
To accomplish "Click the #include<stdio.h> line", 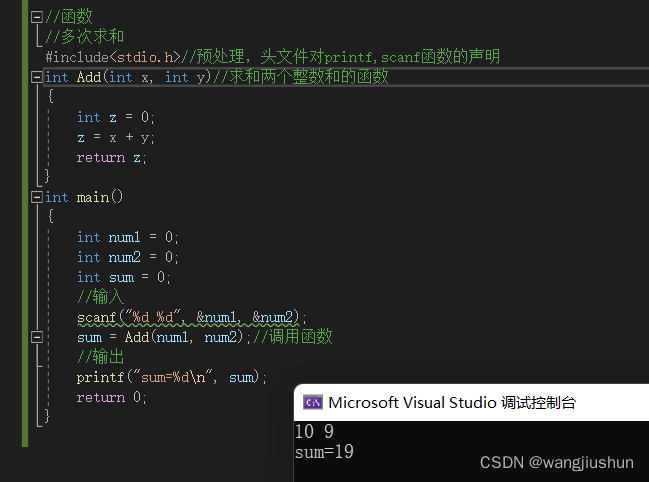I will click(273, 57).
